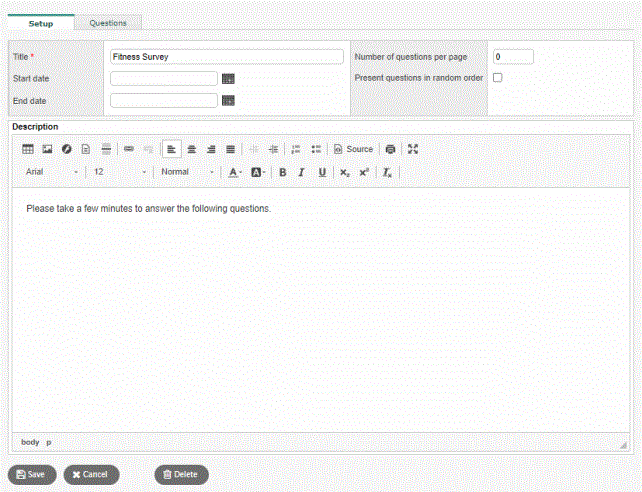642x492 pixels.
Task: Open the Normal paragraph format dropdown
Action: 187,172
